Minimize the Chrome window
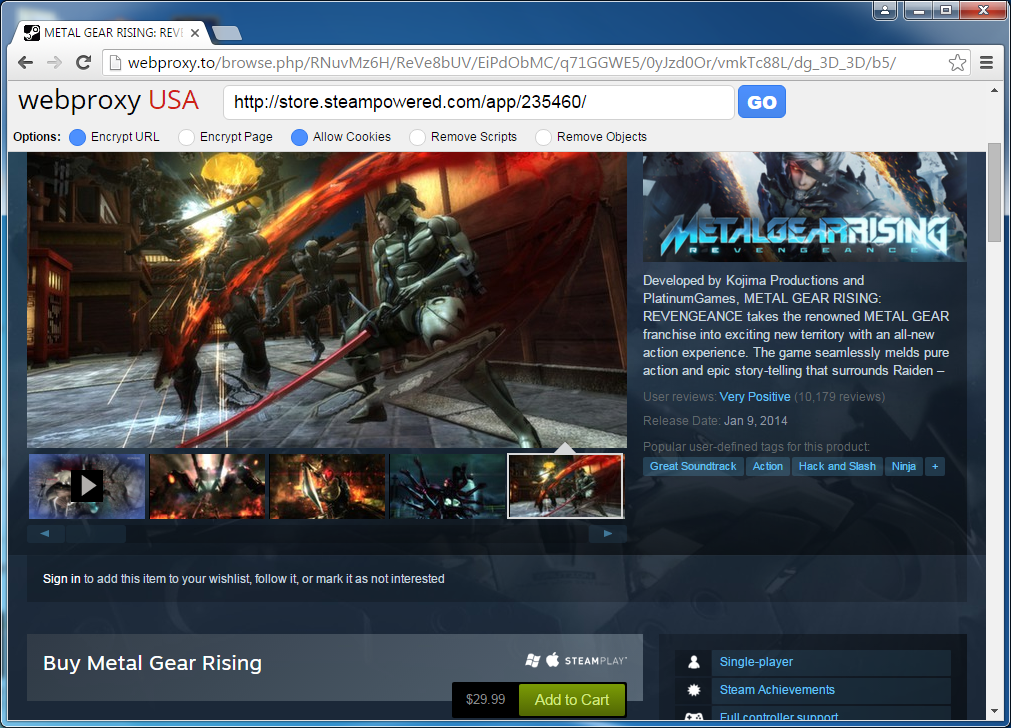Image resolution: width=1011 pixels, height=728 pixels. (x=918, y=10)
